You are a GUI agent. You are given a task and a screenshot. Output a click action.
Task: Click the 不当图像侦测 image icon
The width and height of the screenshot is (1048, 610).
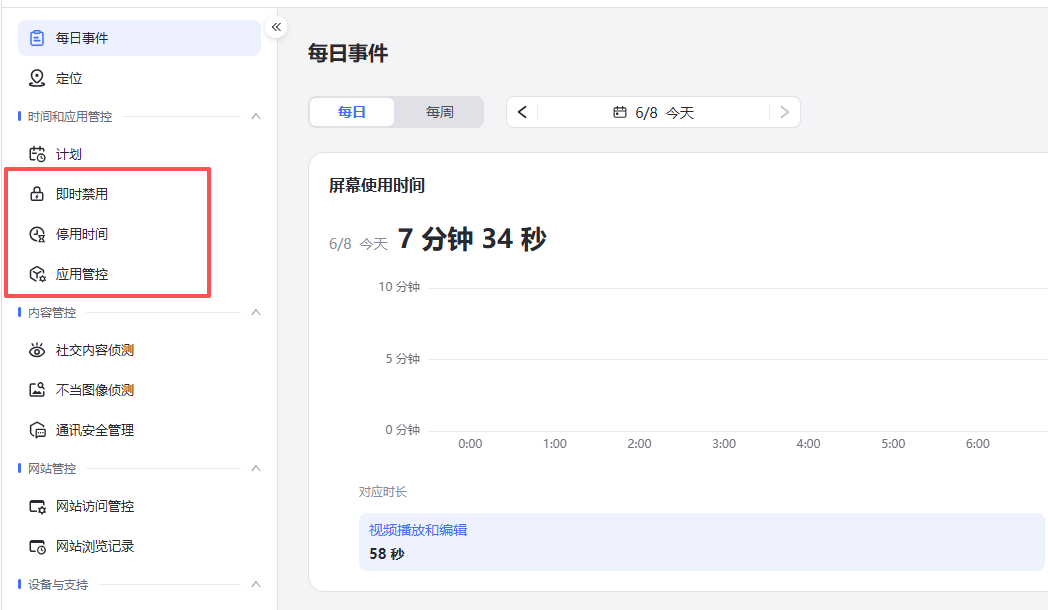click(x=37, y=390)
